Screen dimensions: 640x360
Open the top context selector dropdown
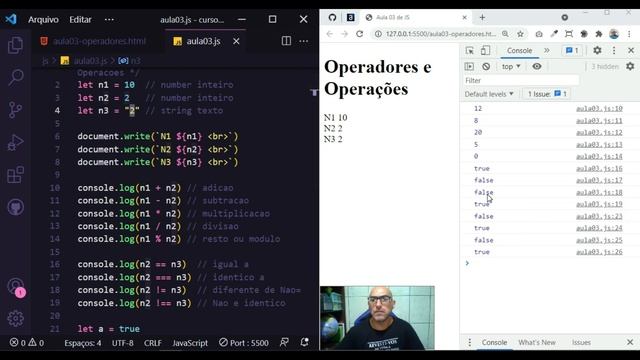pos(511,66)
